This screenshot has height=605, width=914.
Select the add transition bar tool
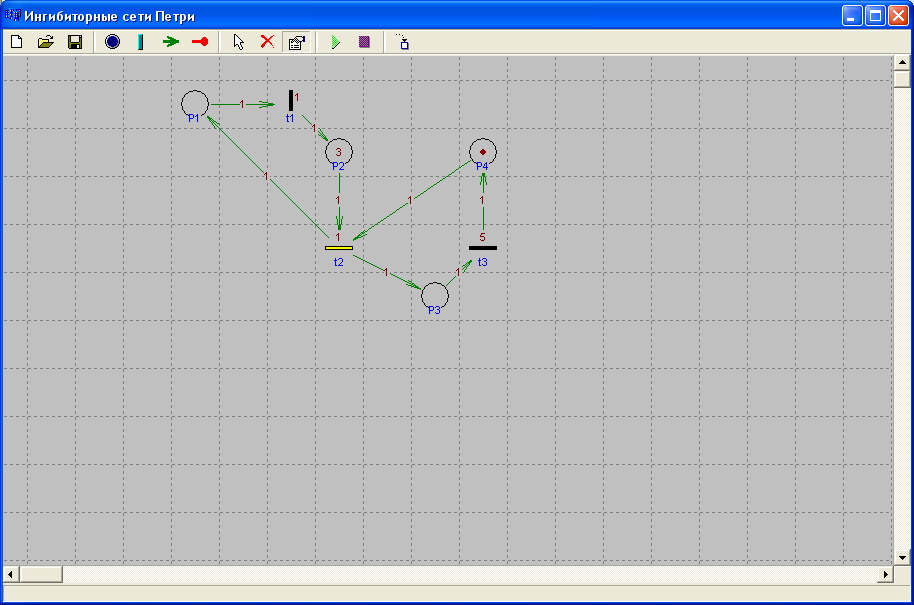point(140,42)
